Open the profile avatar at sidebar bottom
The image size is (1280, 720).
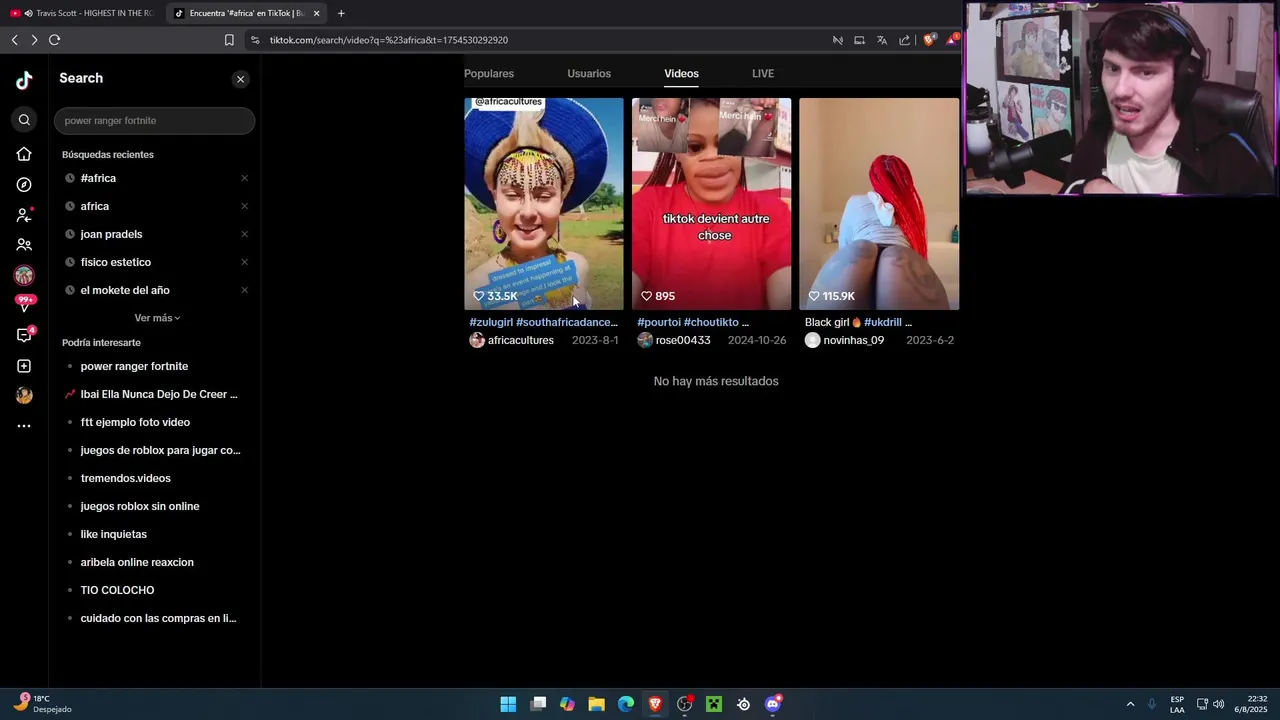coord(24,395)
